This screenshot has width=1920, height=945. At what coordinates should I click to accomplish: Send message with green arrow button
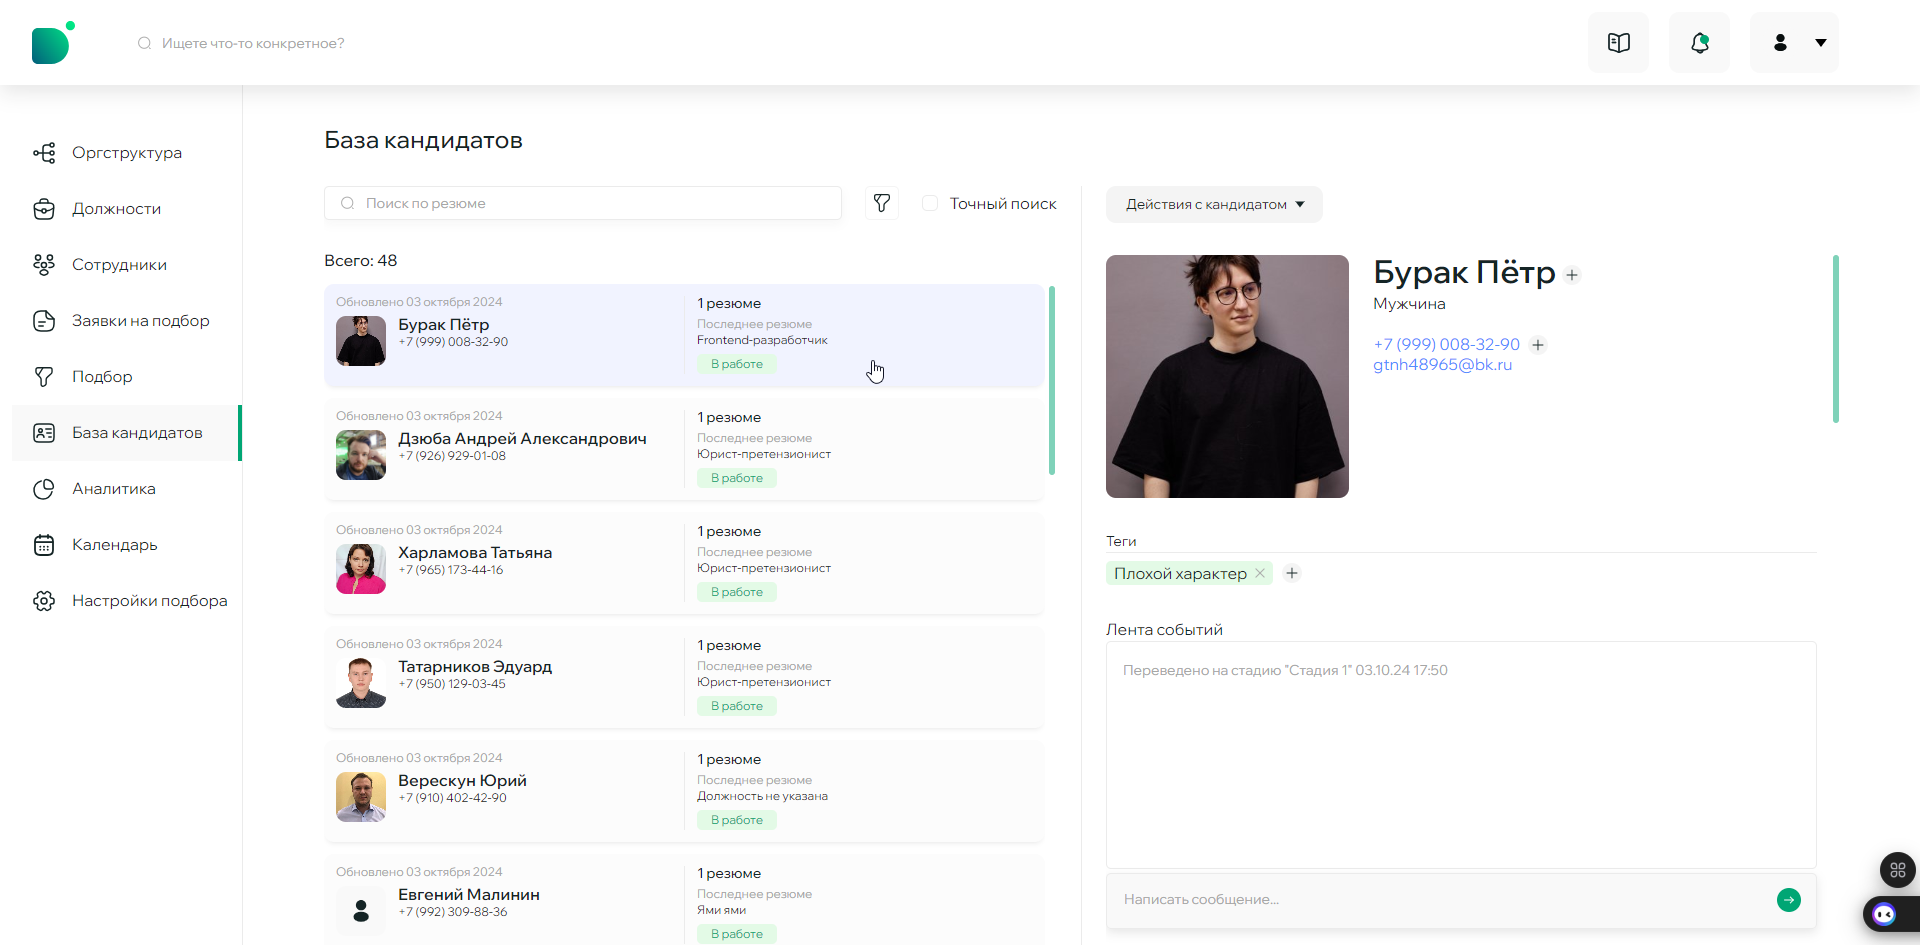1789,900
